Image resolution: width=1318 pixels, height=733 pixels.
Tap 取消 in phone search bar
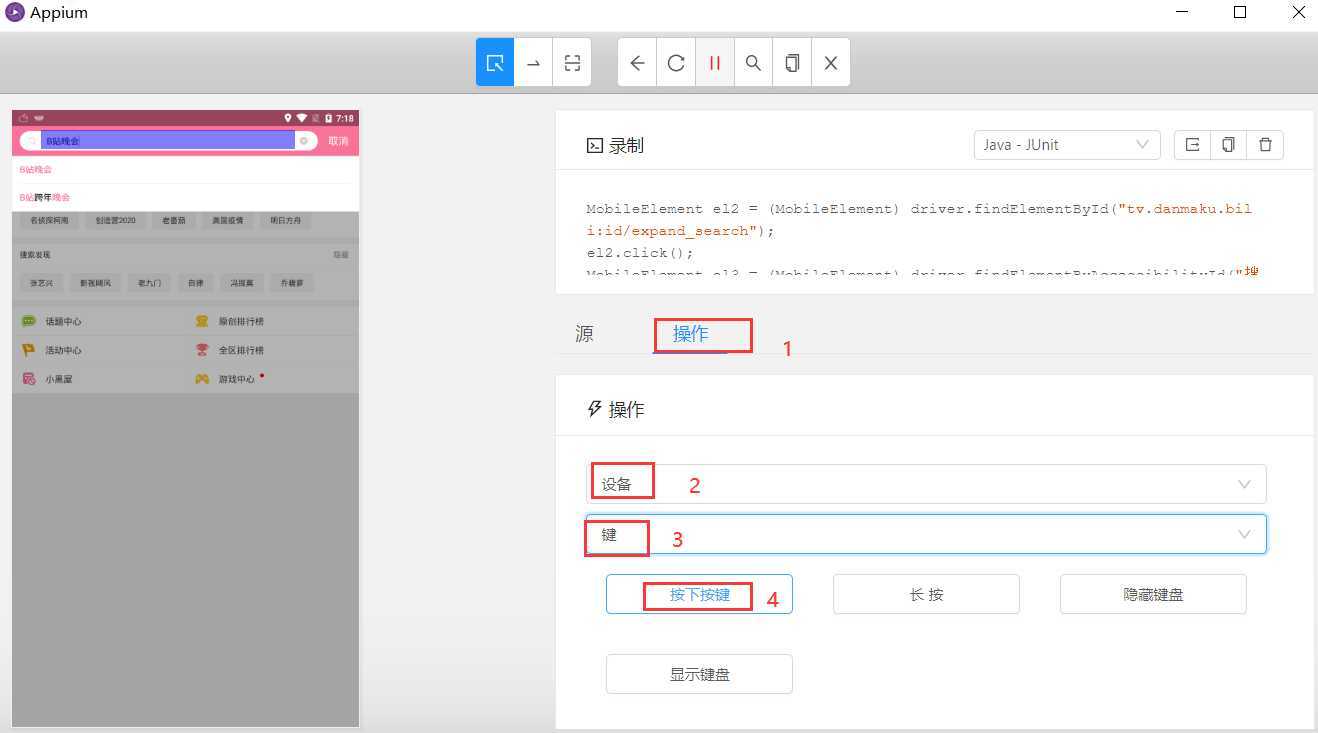tap(338, 141)
